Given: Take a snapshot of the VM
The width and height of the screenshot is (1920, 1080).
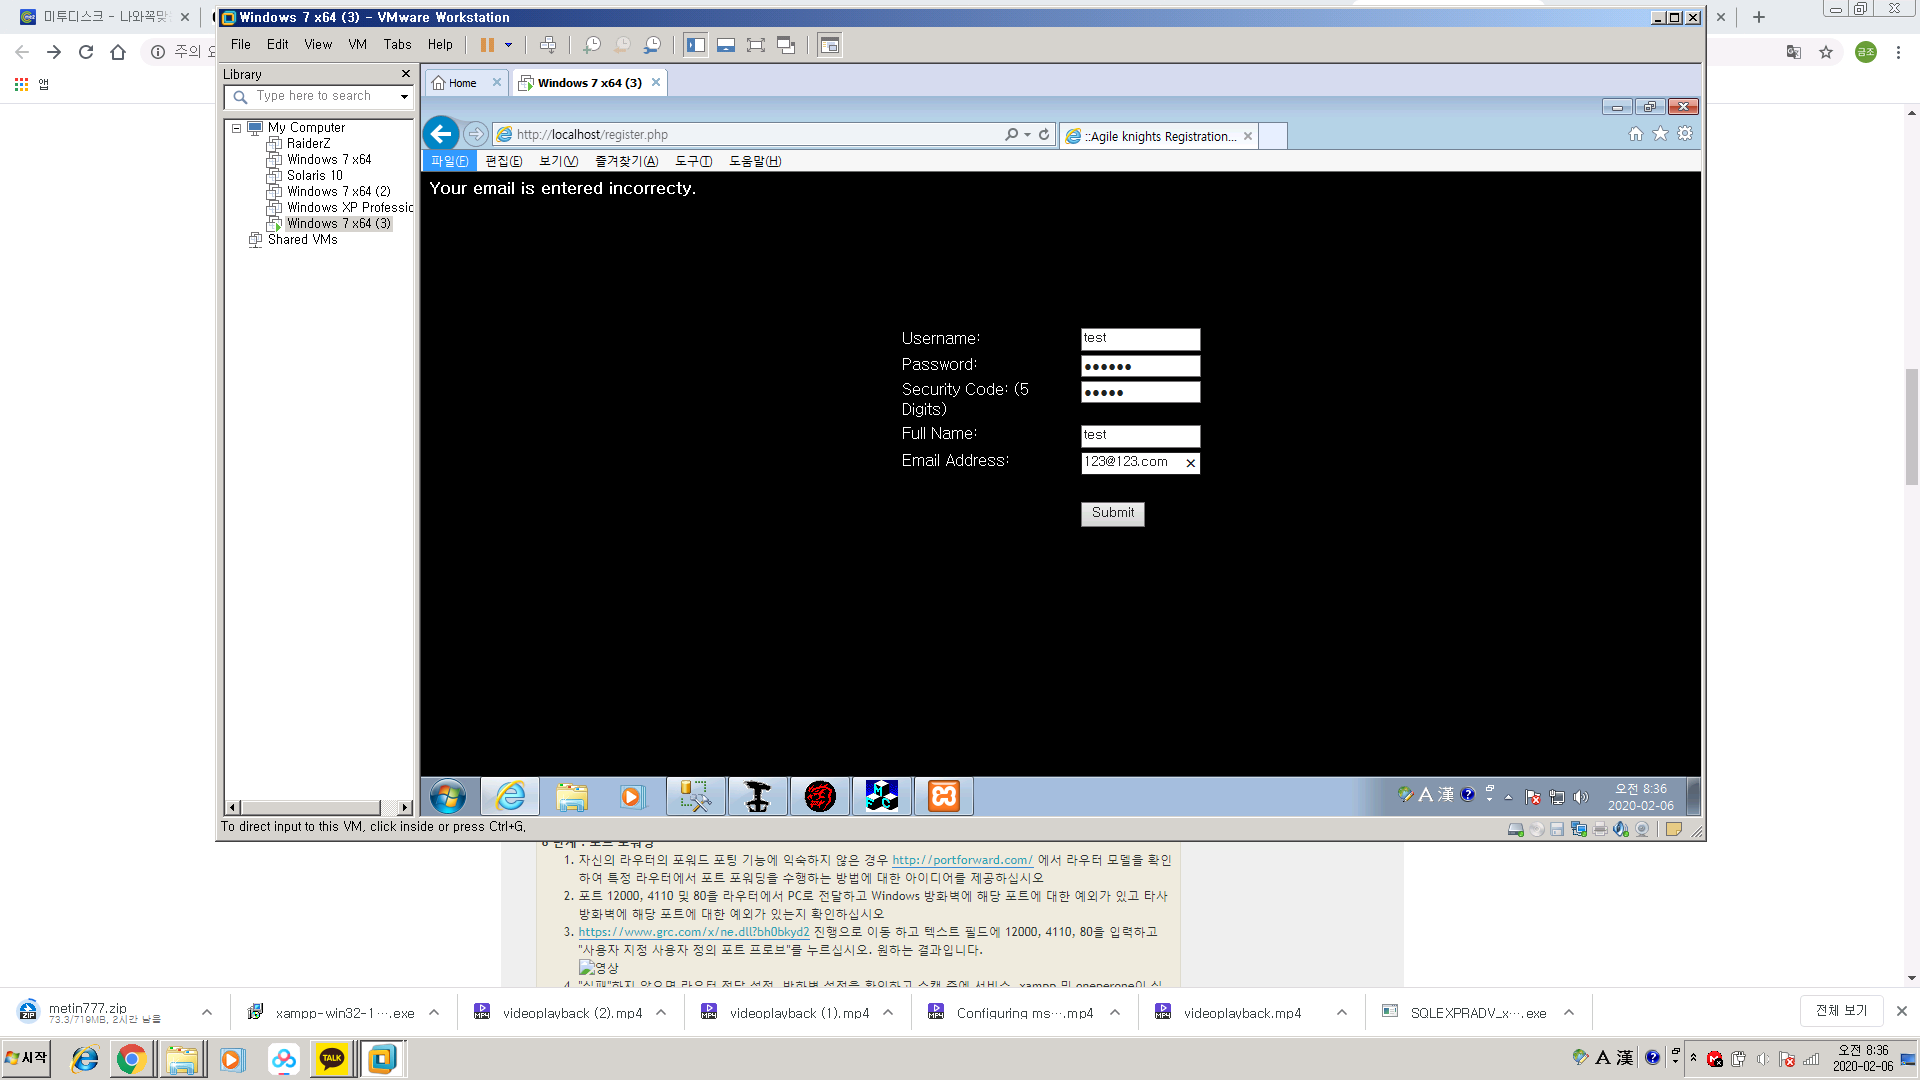Looking at the screenshot, I should (x=592, y=45).
